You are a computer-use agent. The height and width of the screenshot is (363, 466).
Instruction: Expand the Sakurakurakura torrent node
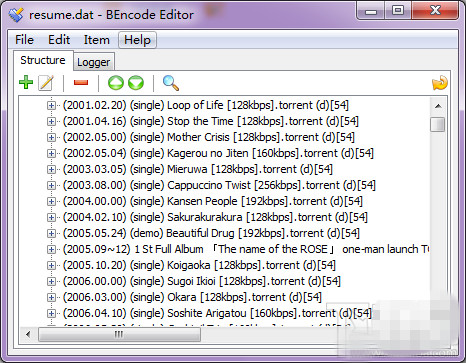click(51, 217)
